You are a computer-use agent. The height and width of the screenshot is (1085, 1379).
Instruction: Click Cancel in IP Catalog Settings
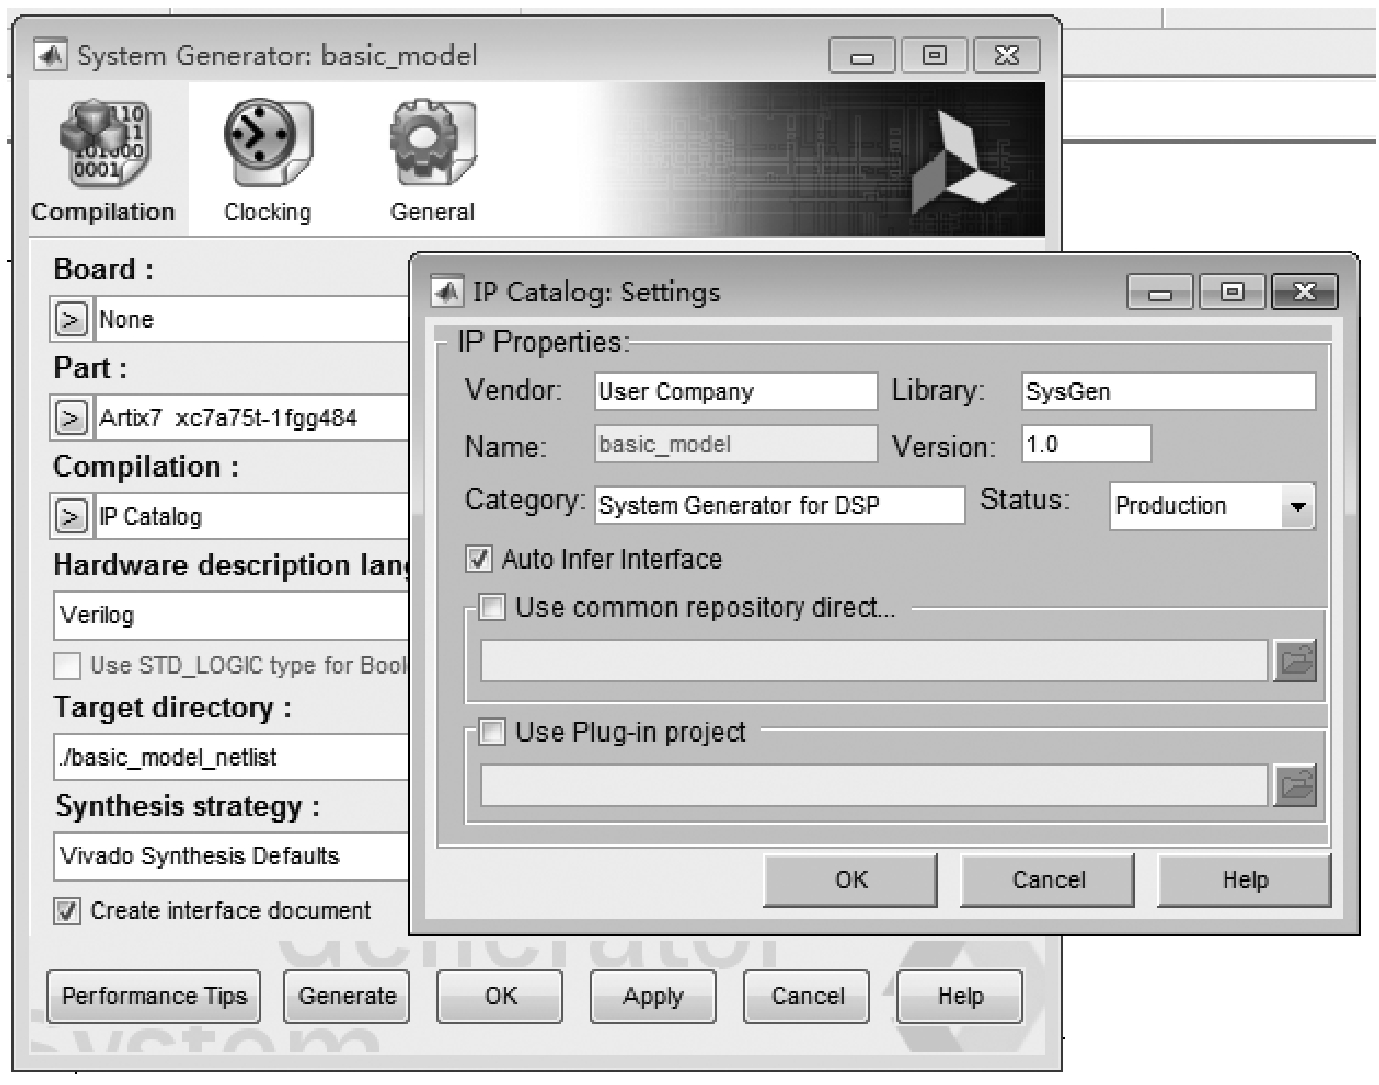[1048, 880]
